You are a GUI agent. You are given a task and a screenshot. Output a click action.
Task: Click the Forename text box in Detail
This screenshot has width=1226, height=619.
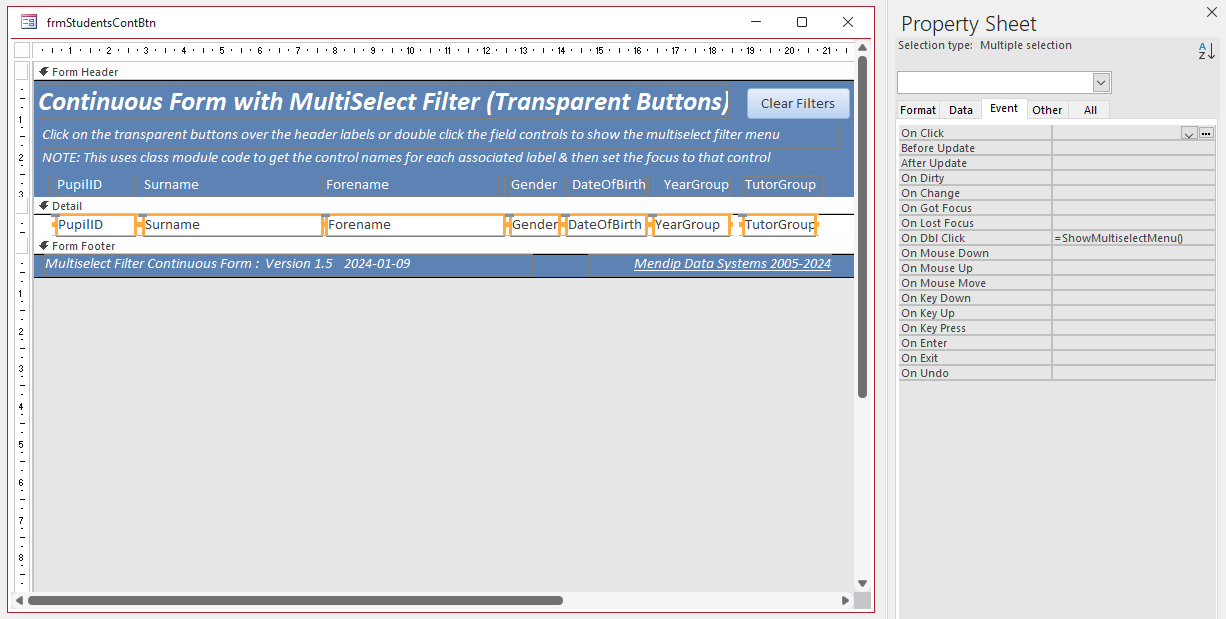[x=415, y=225]
